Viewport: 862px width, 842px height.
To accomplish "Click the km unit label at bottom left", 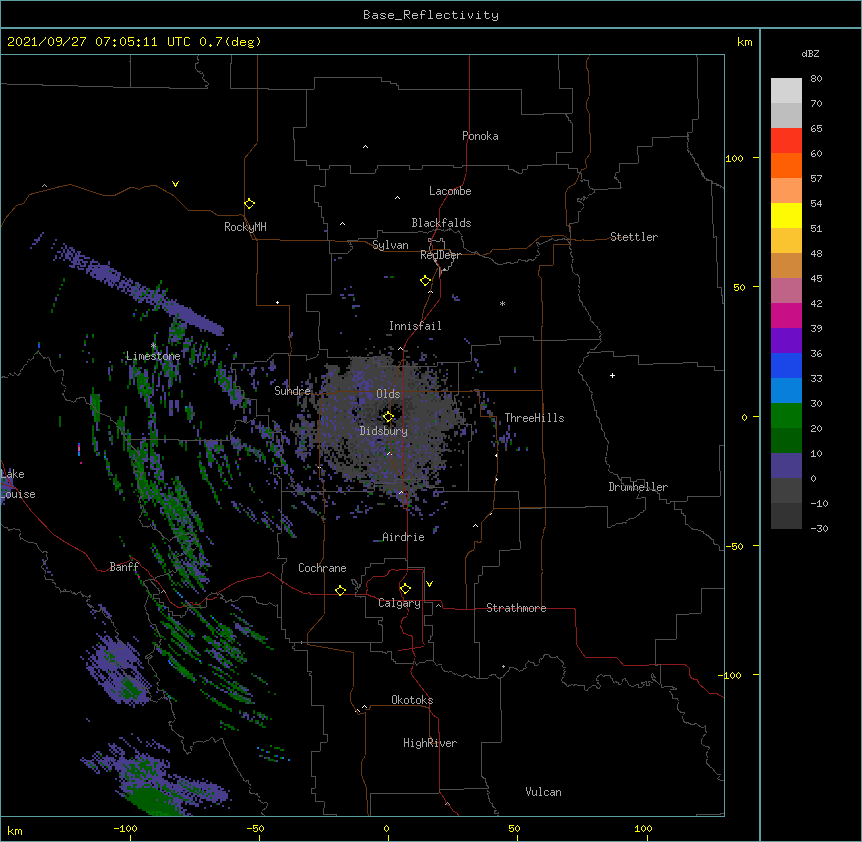I will (15, 831).
